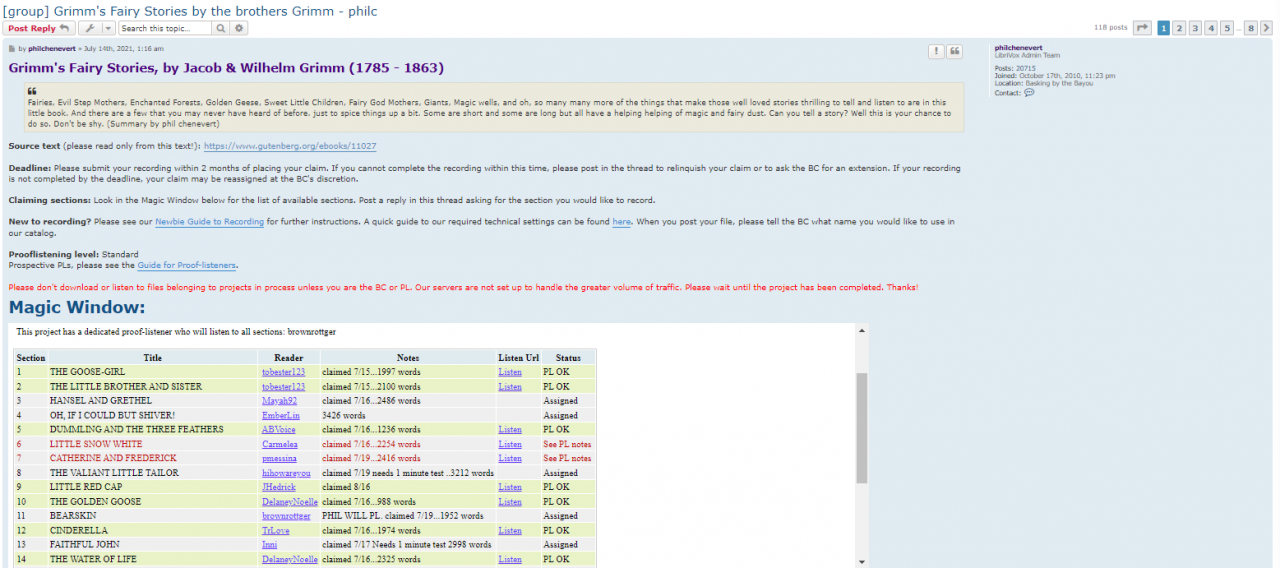Open jump-to-page arrow button

[x=1142, y=28]
